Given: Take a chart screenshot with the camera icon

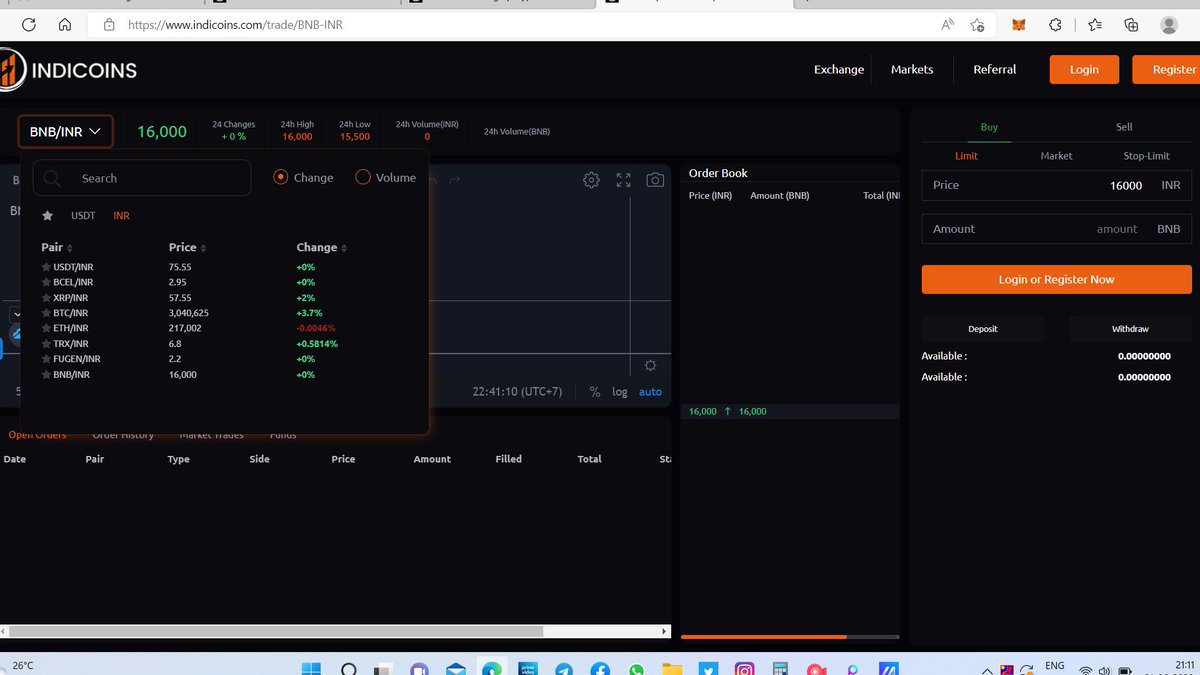Looking at the screenshot, I should click(655, 180).
